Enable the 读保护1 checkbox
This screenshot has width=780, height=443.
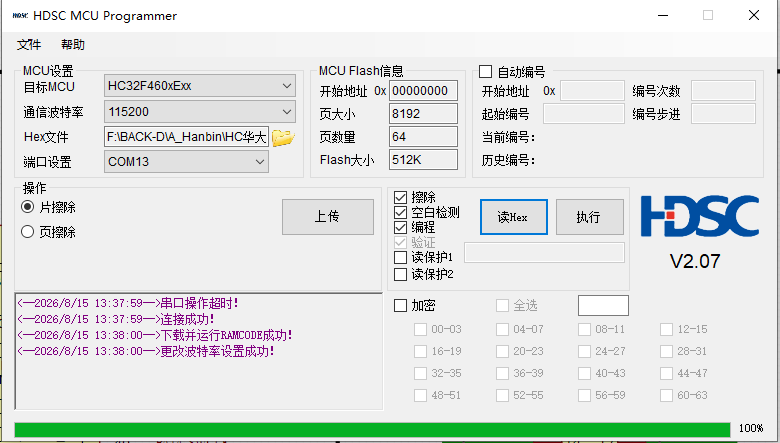(400, 258)
